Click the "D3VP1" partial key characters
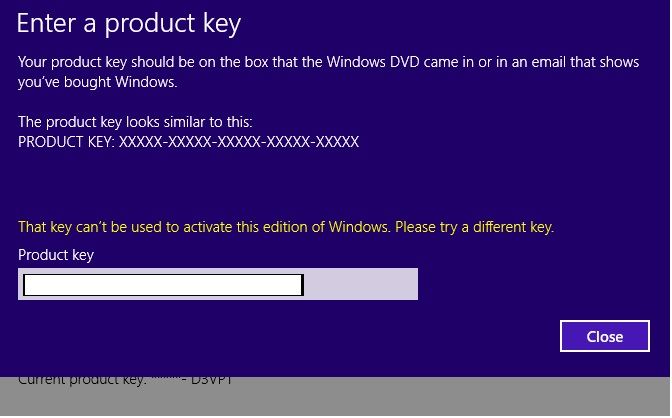Image resolution: width=672 pixels, height=418 pixels. point(212,380)
